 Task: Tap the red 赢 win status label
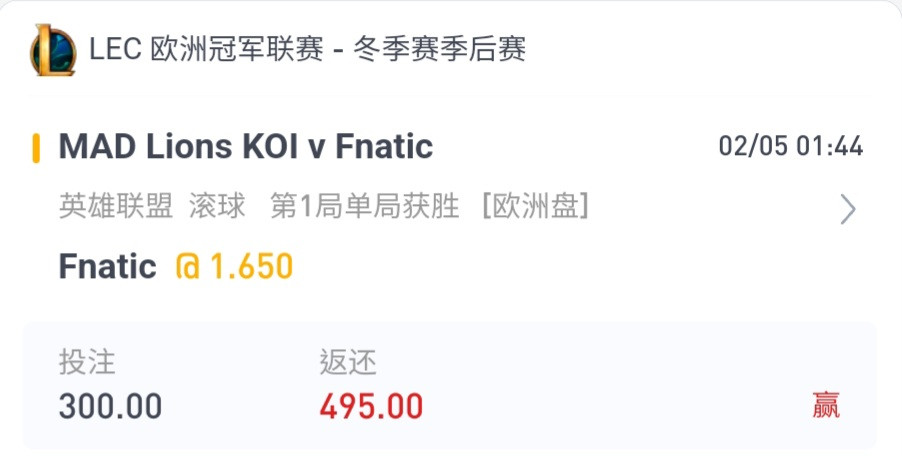[826, 405]
